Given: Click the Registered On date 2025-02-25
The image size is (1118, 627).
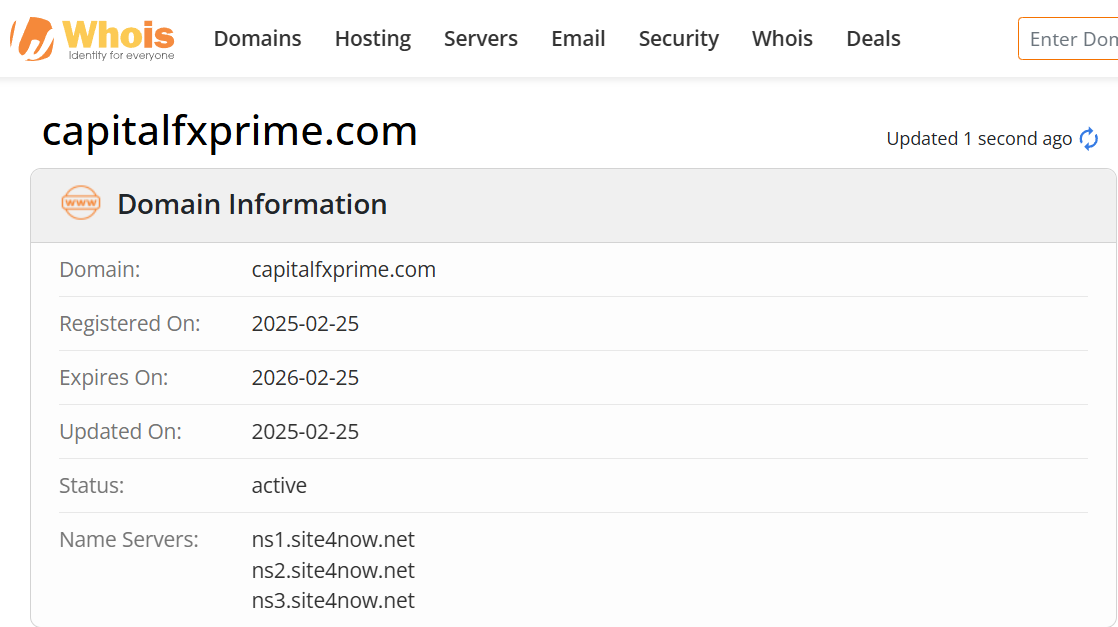Looking at the screenshot, I should [305, 324].
